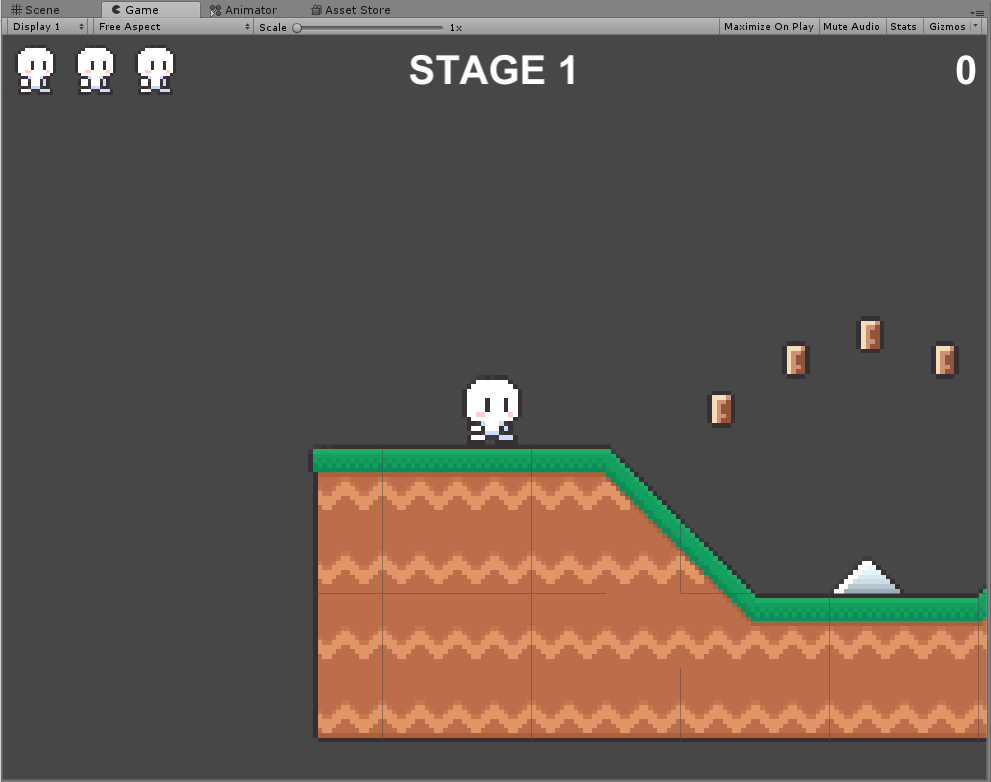Click the STAGE 1 title text
Viewport: 991px width, 782px height.
(492, 70)
